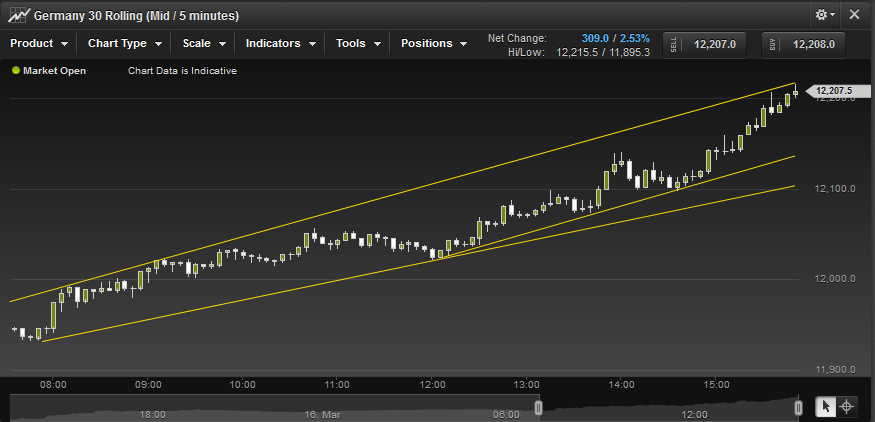Click the 06:00 label in navigator
This screenshot has height=422, width=875.
(506, 415)
